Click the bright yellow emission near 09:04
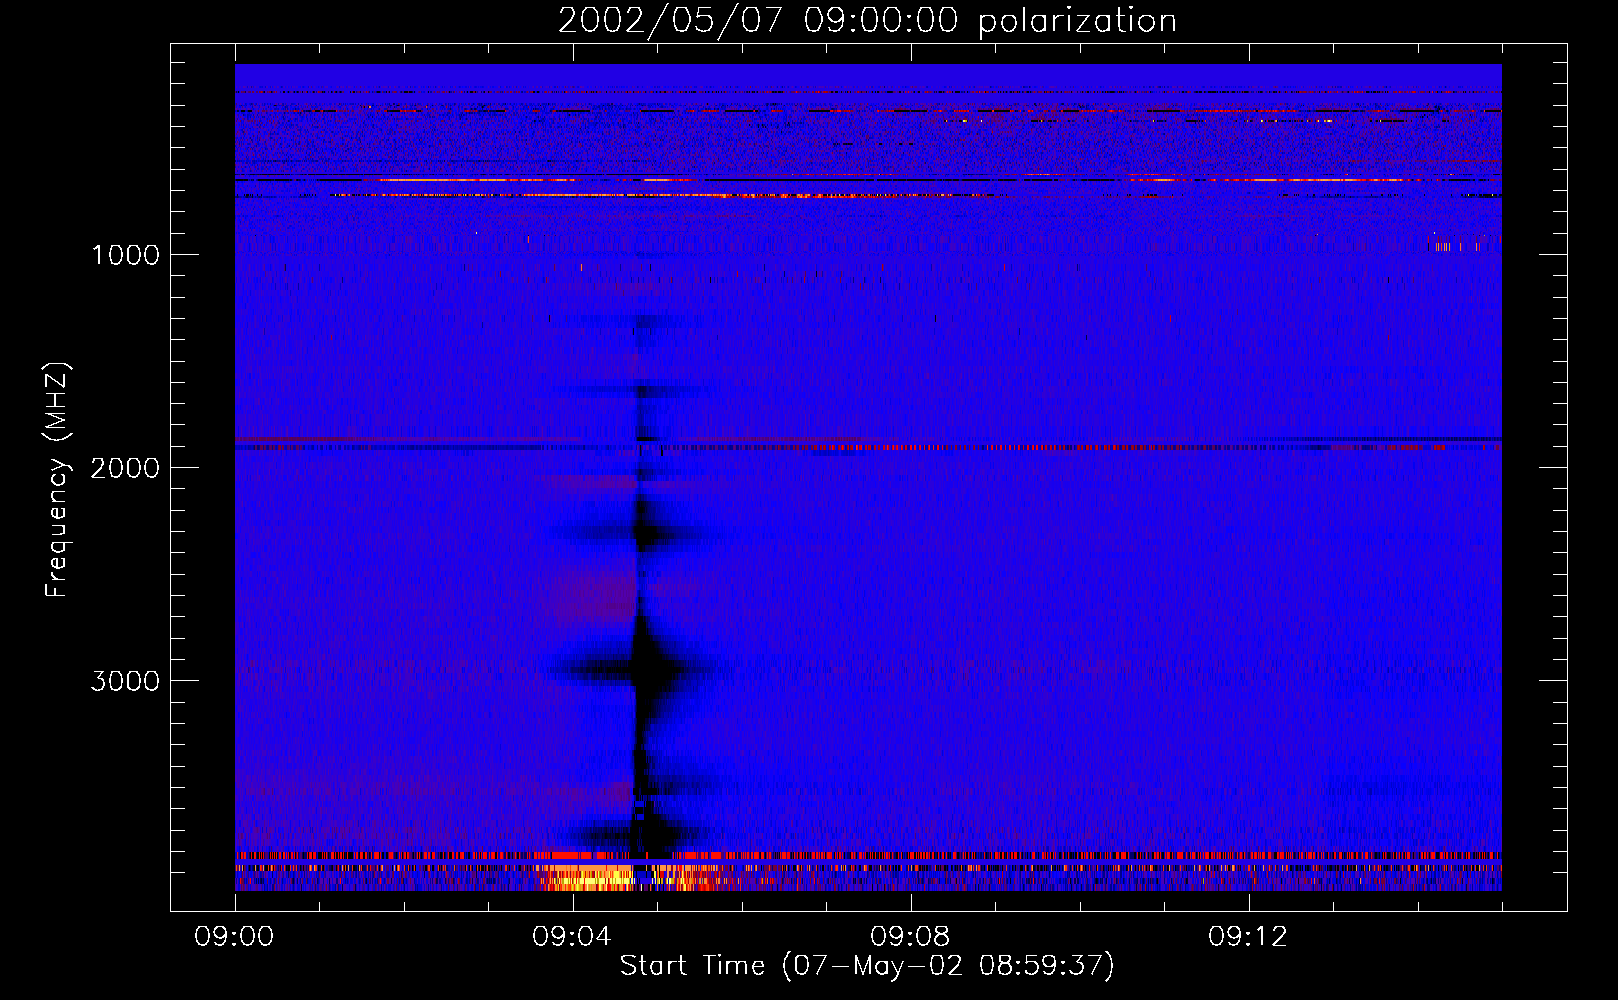 pos(590,879)
